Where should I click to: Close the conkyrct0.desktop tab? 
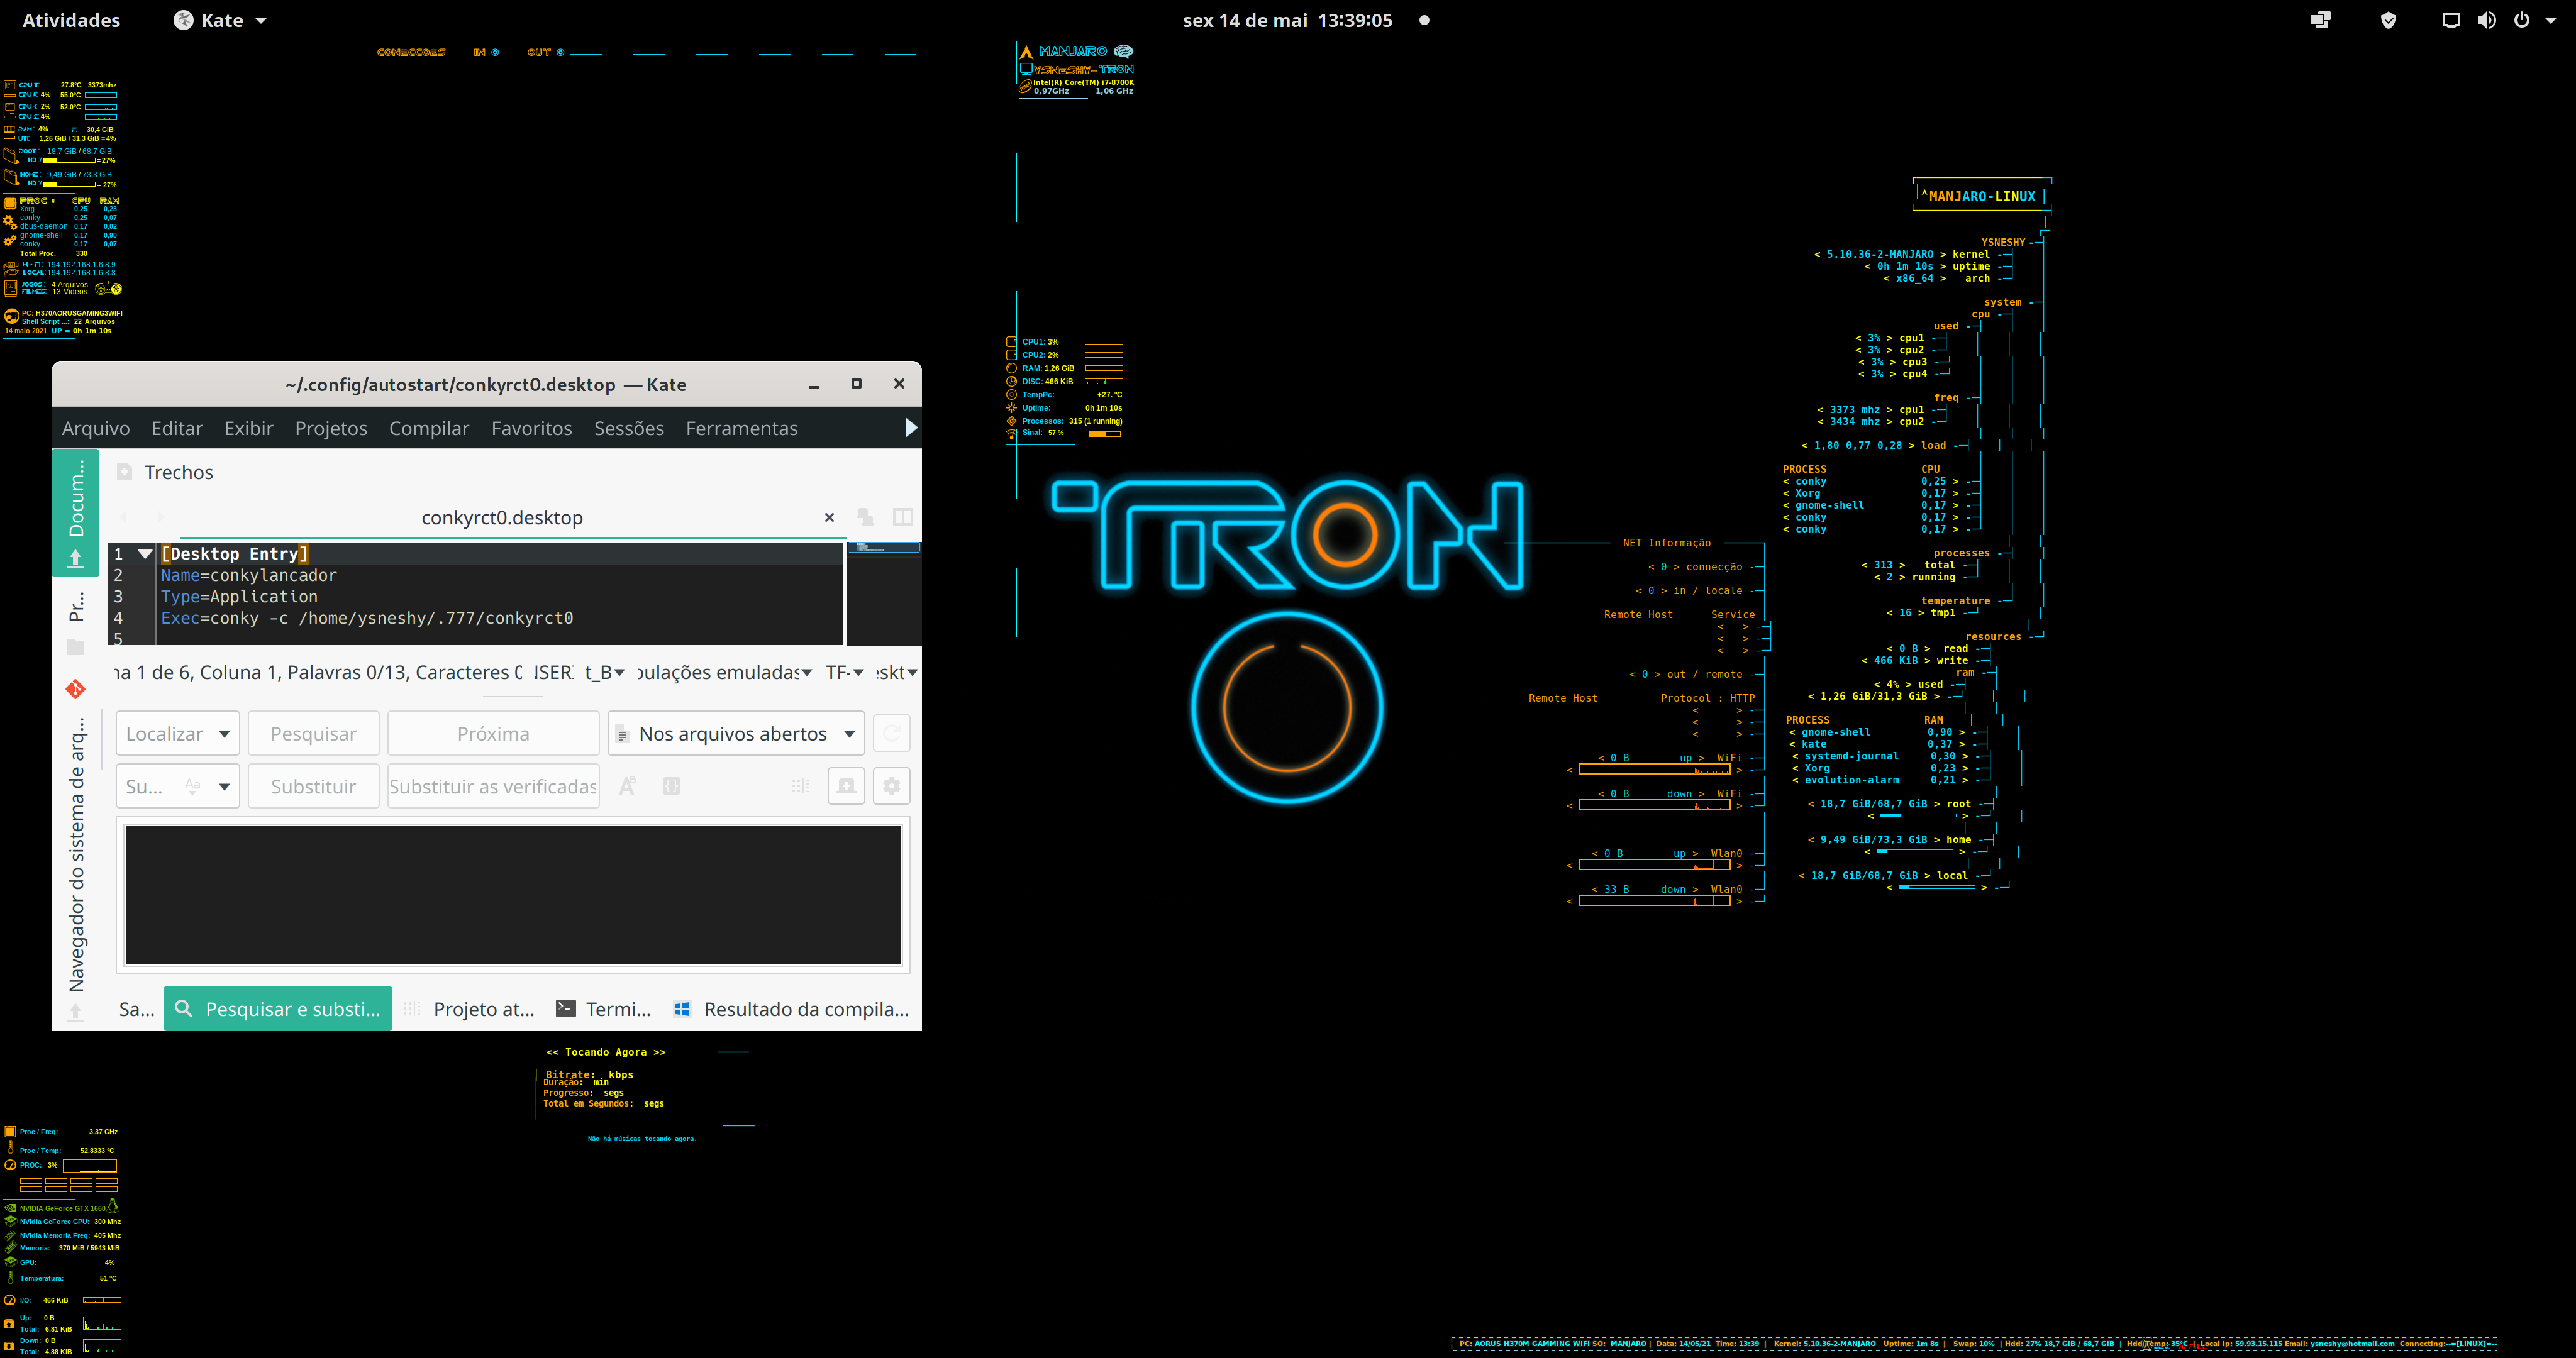[x=829, y=517]
